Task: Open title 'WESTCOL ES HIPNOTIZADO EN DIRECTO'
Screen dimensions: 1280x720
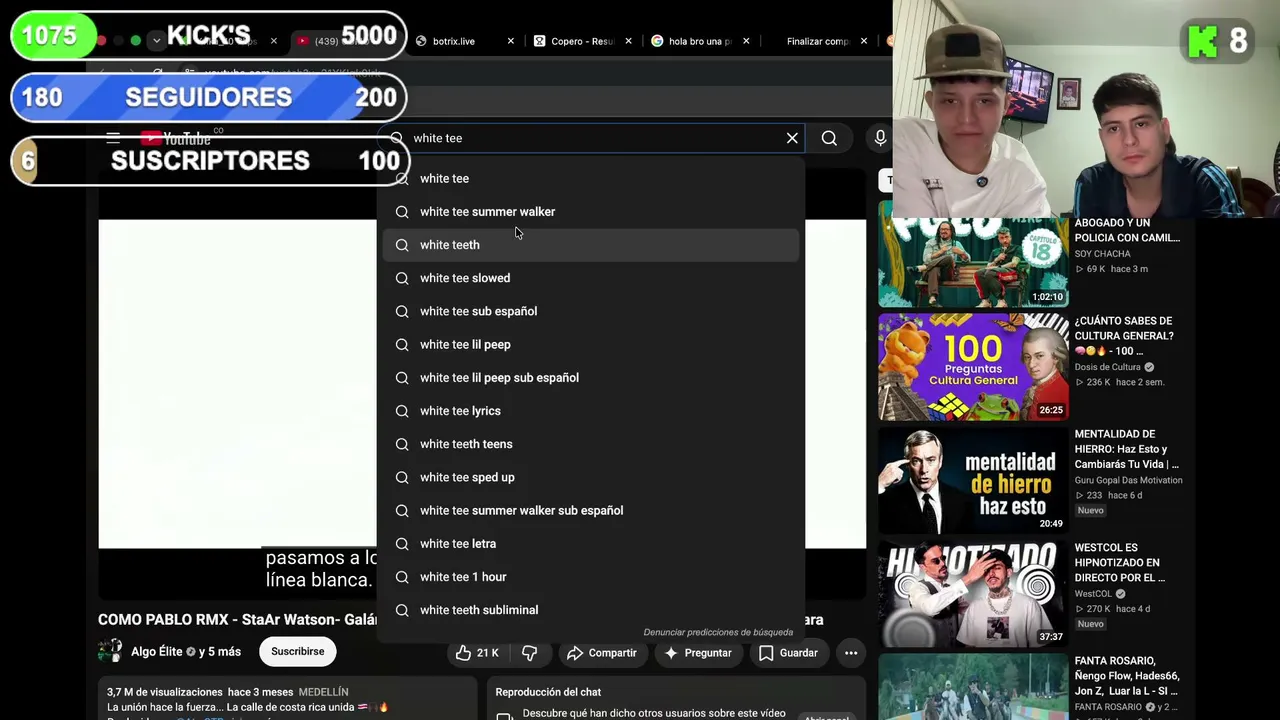Action: coord(1120,562)
